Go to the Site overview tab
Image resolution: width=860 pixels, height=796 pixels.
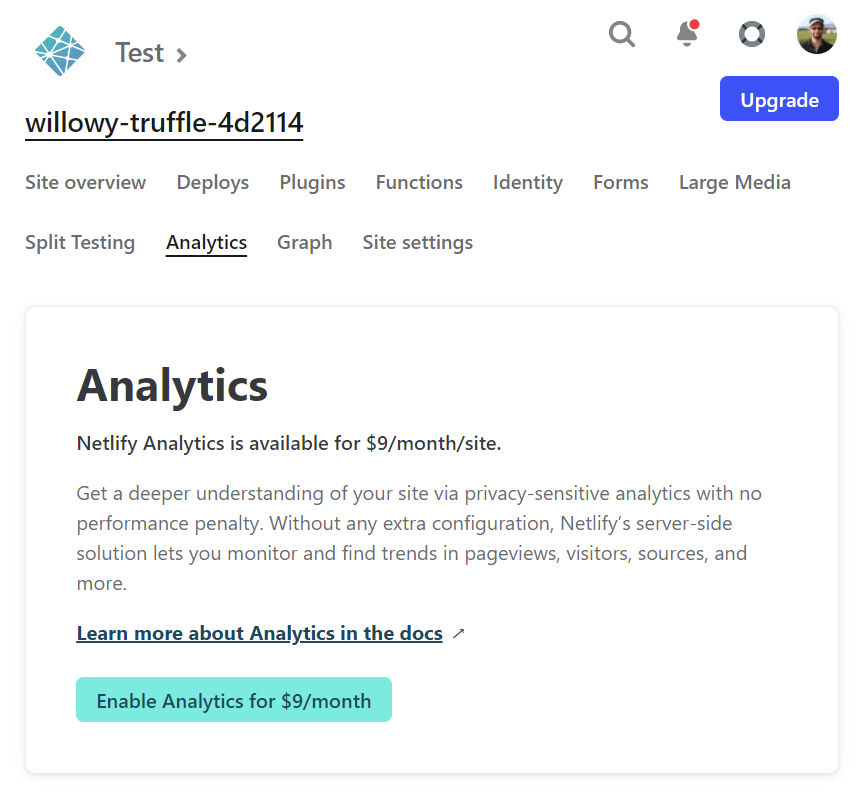[x=86, y=182]
